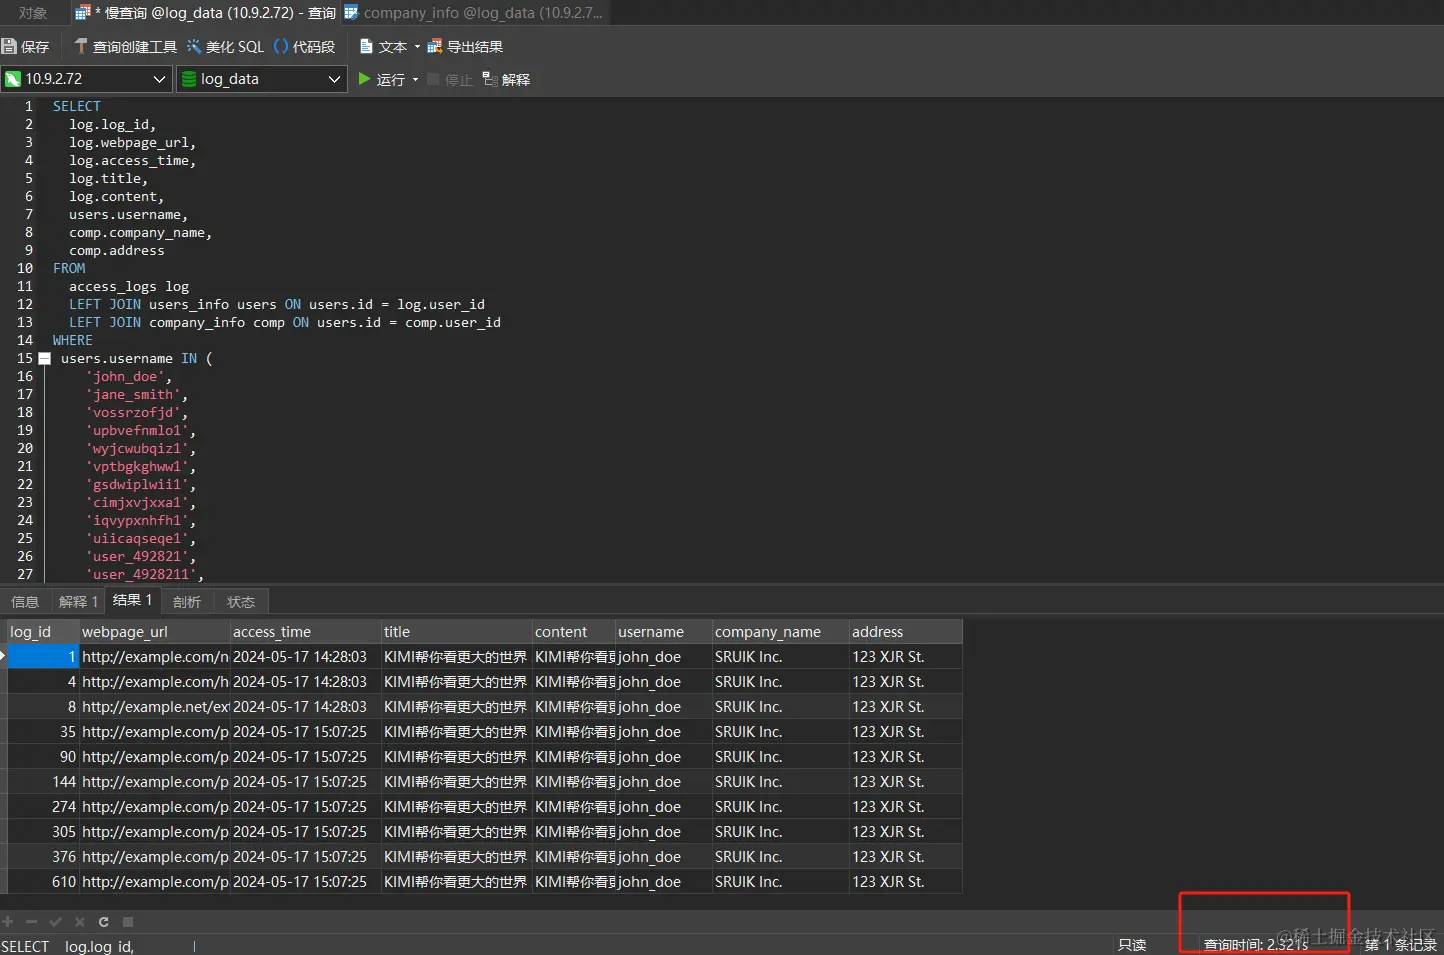This screenshot has height=955, width=1444.
Task: Click the disabled 停止 stop button
Action: point(450,79)
